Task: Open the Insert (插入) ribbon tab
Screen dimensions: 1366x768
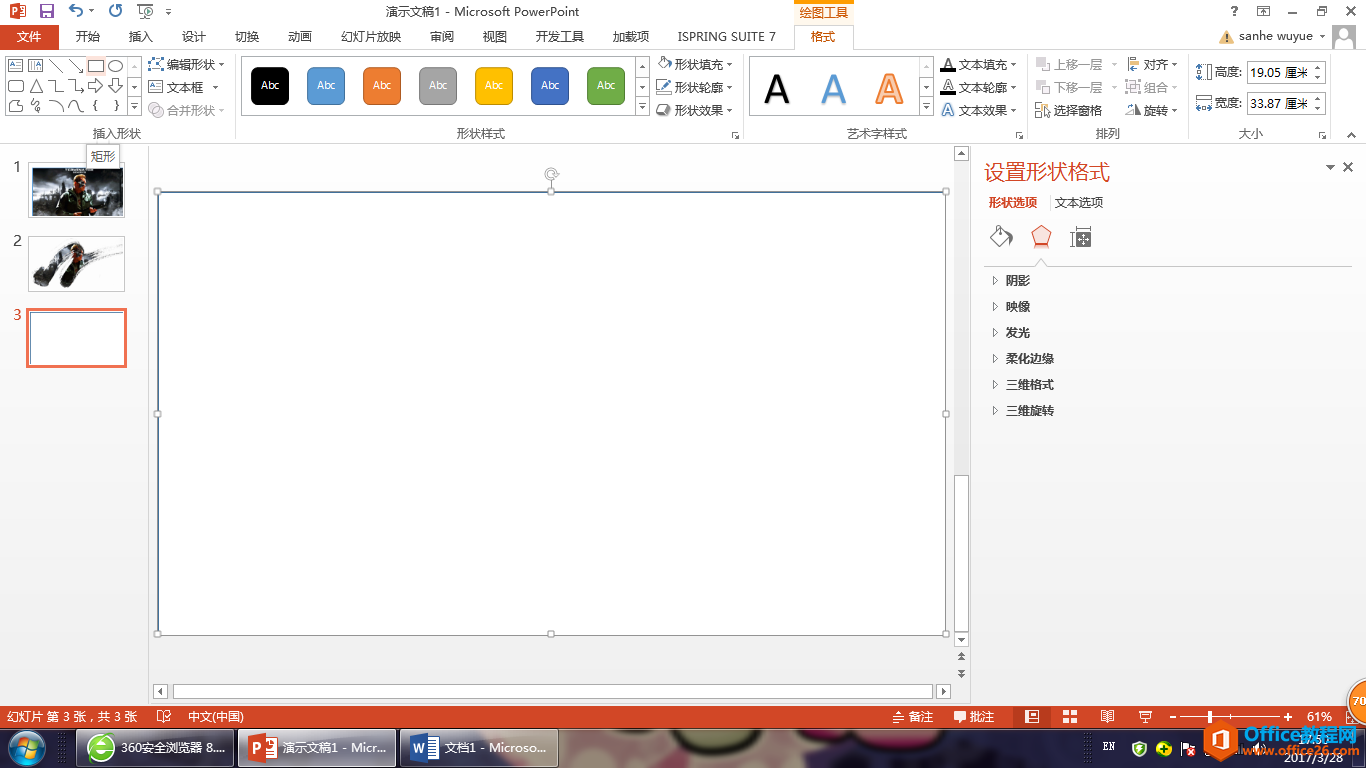Action: click(141, 37)
